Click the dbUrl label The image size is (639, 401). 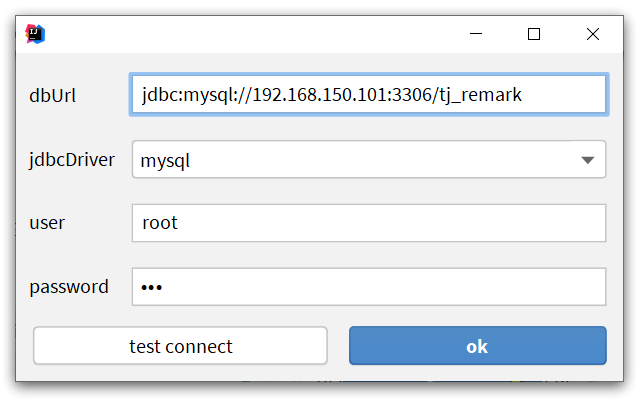[x=53, y=96]
